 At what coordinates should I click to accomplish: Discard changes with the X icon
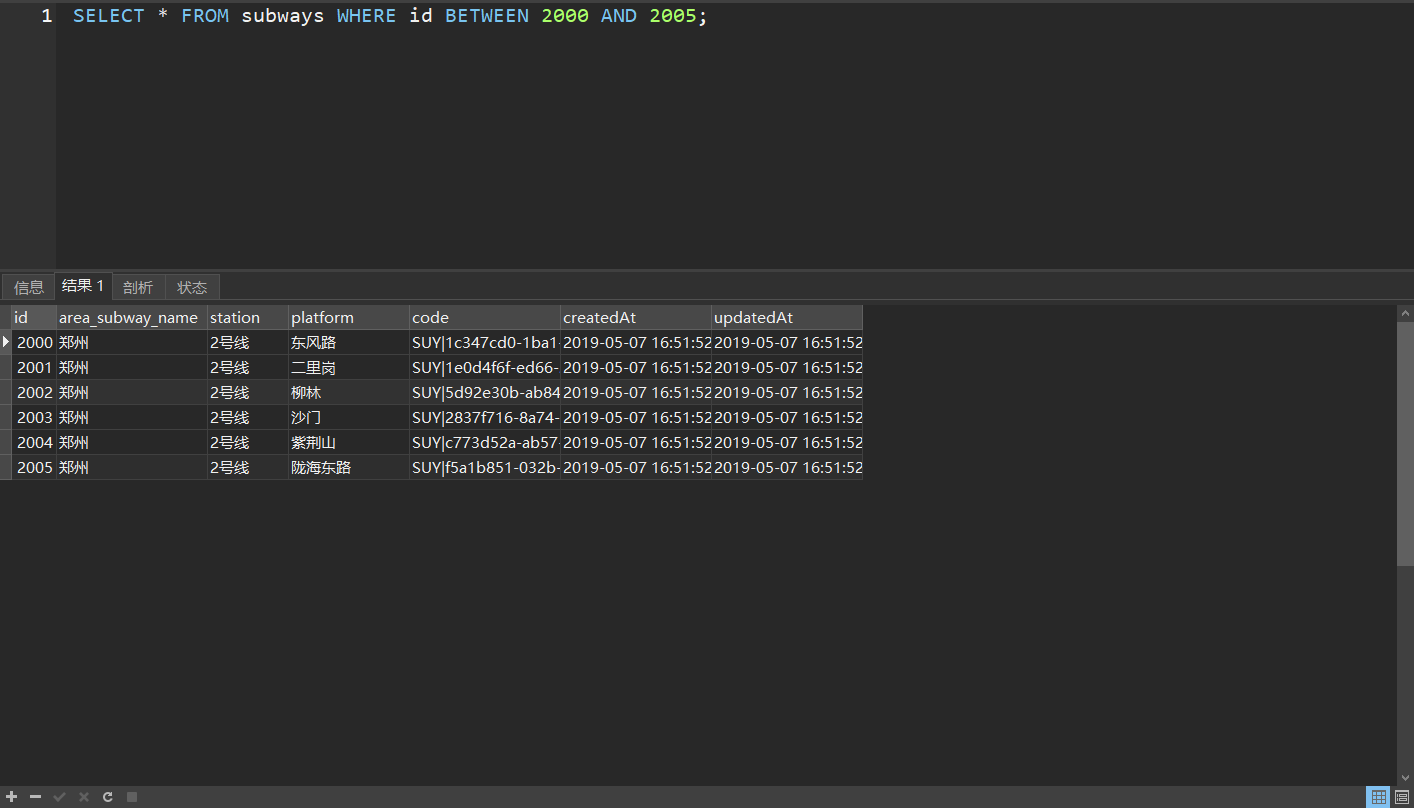pyautogui.click(x=84, y=797)
